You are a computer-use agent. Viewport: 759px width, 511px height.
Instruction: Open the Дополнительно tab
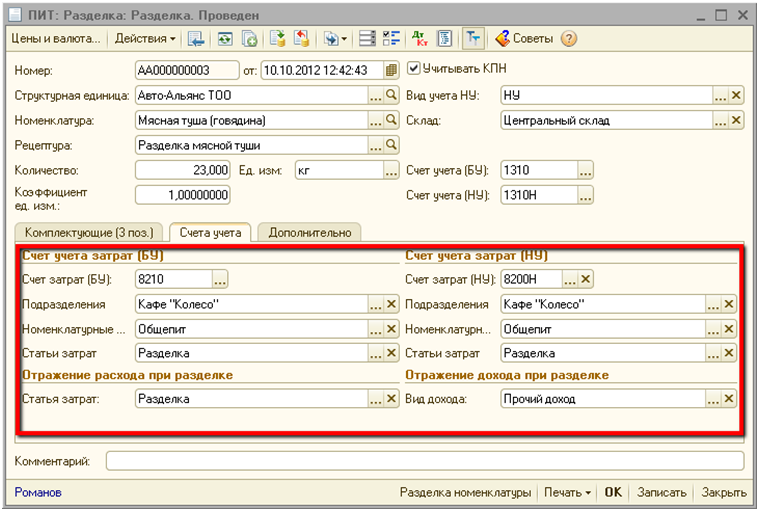(x=309, y=232)
